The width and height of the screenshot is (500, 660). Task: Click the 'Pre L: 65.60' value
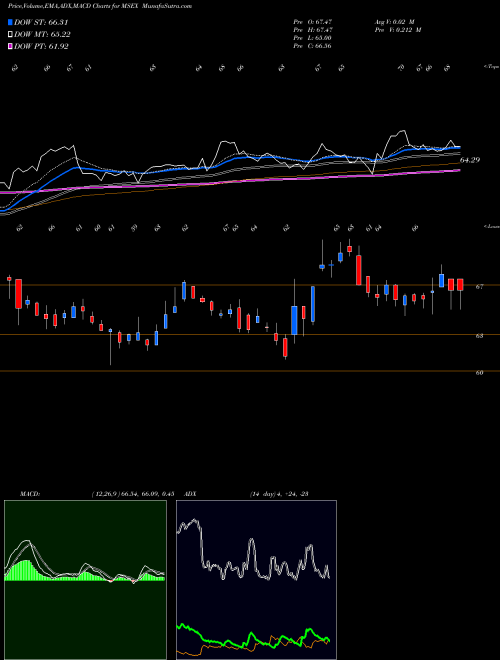(312, 38)
